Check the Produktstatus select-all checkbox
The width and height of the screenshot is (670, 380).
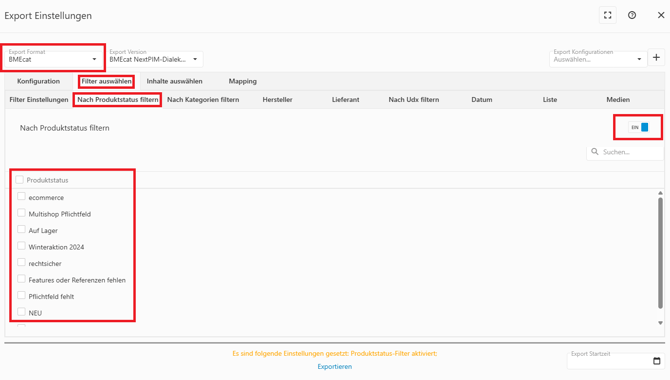(x=19, y=180)
